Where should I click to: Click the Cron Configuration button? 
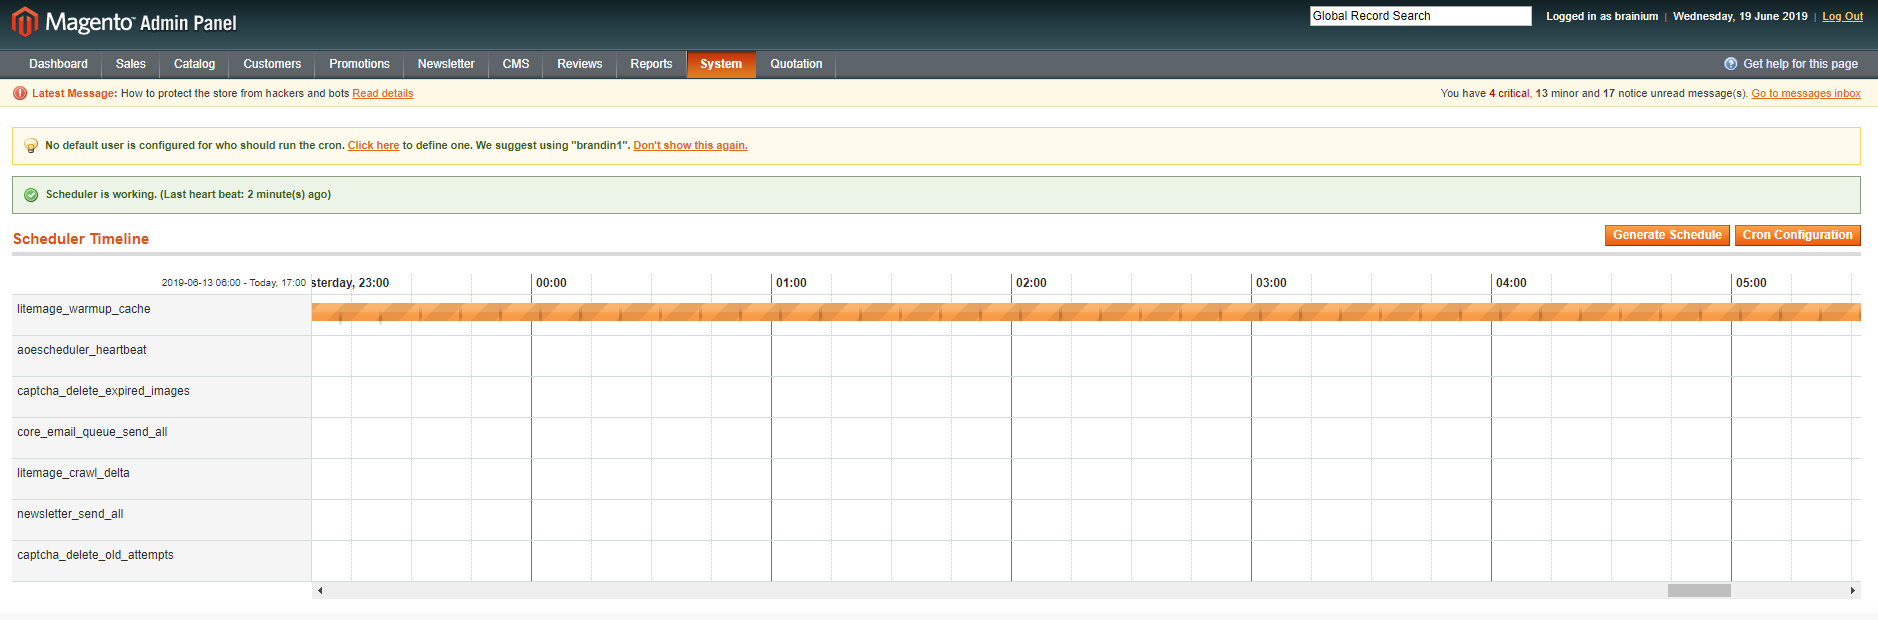point(1797,235)
